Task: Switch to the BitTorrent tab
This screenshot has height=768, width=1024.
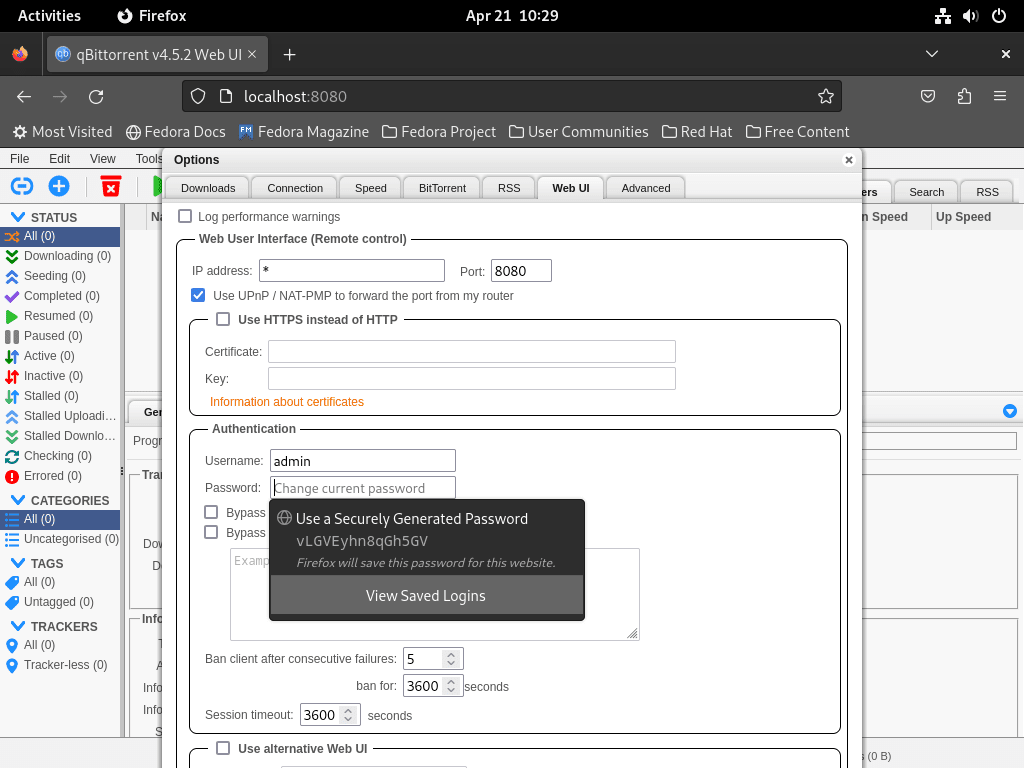Action: point(441,187)
